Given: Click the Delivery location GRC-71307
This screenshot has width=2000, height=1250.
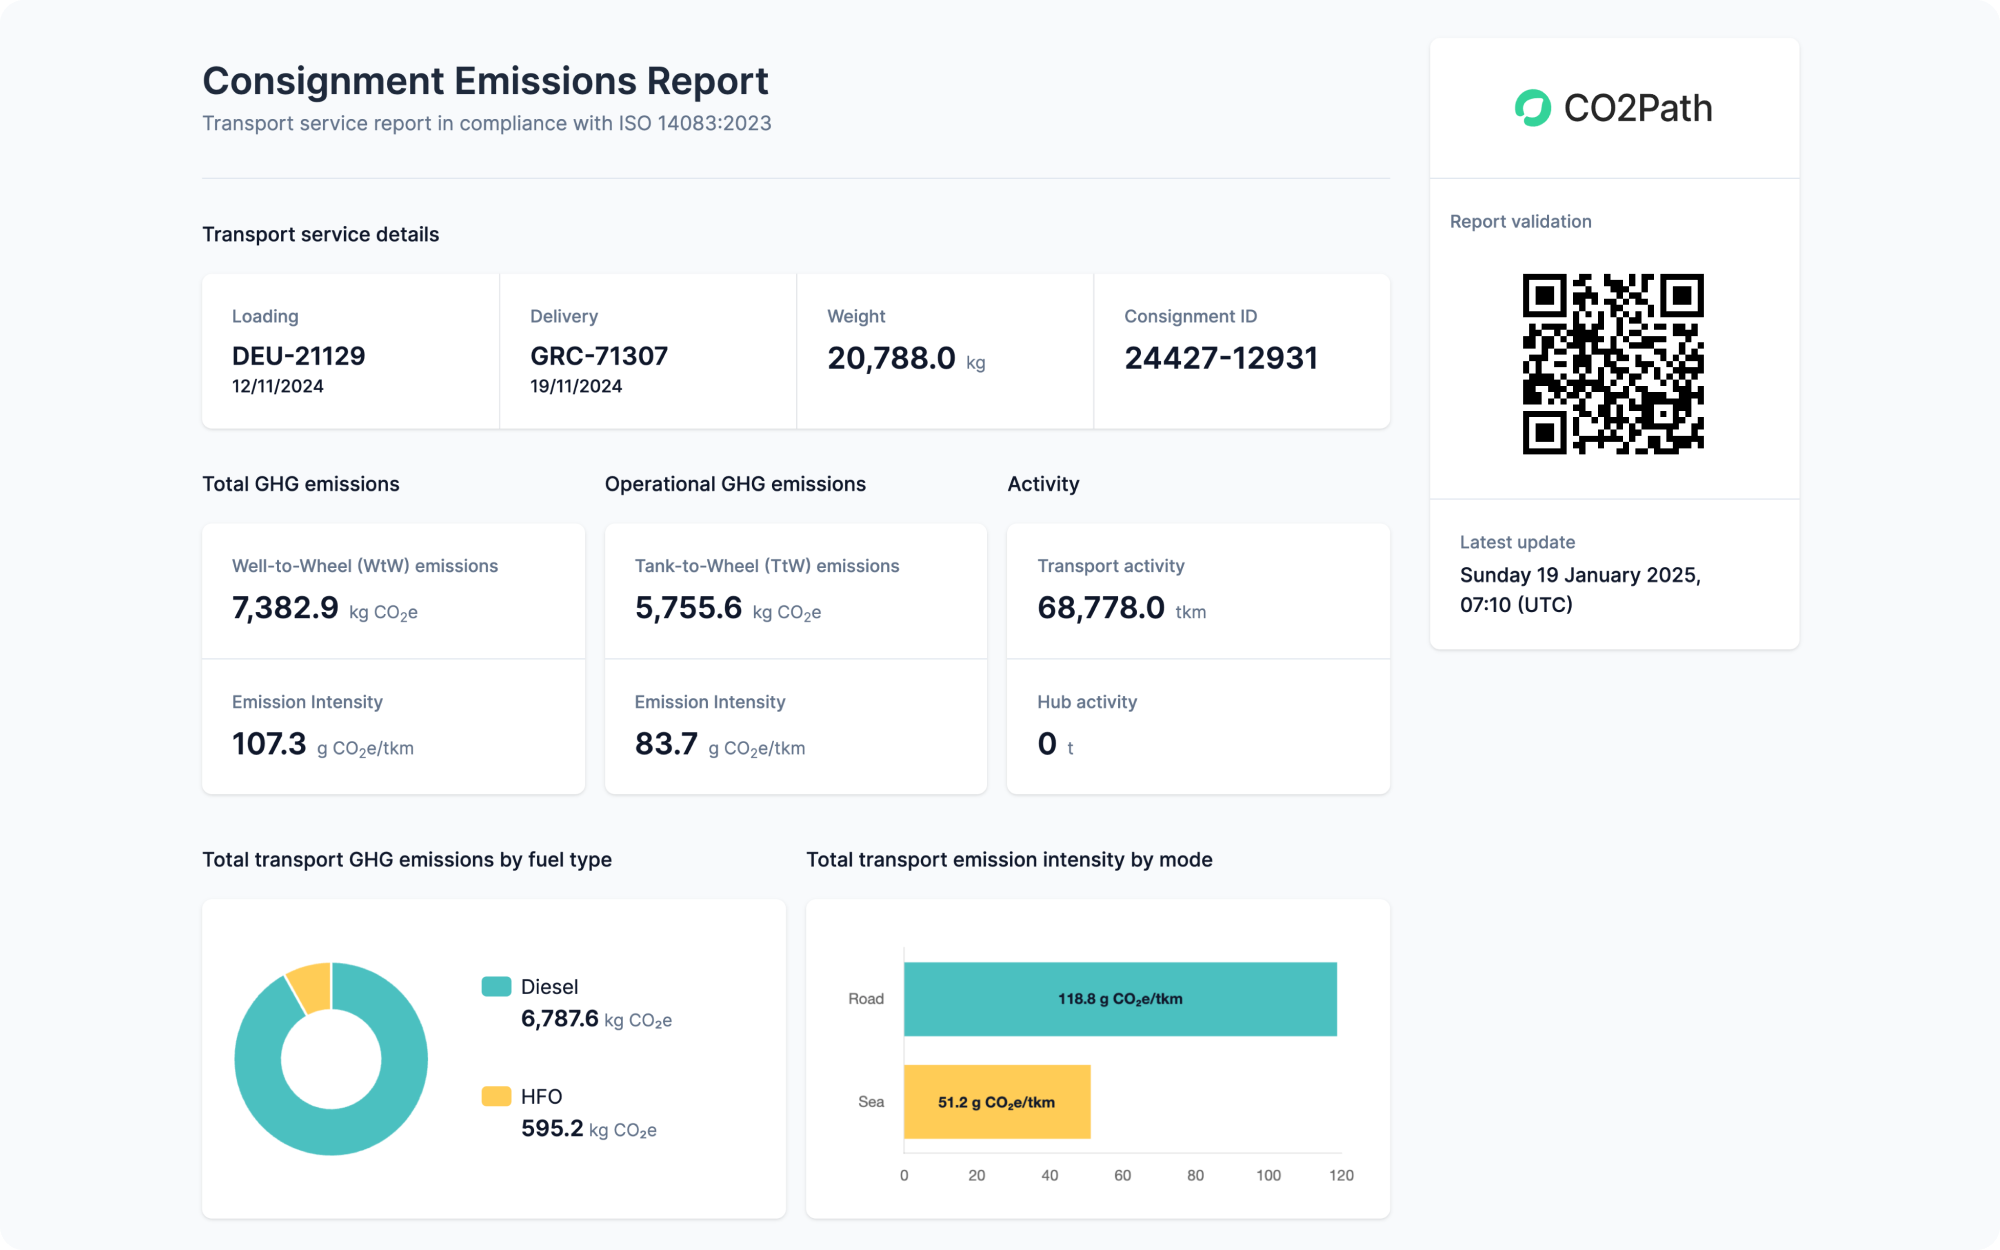Looking at the screenshot, I should (x=598, y=356).
